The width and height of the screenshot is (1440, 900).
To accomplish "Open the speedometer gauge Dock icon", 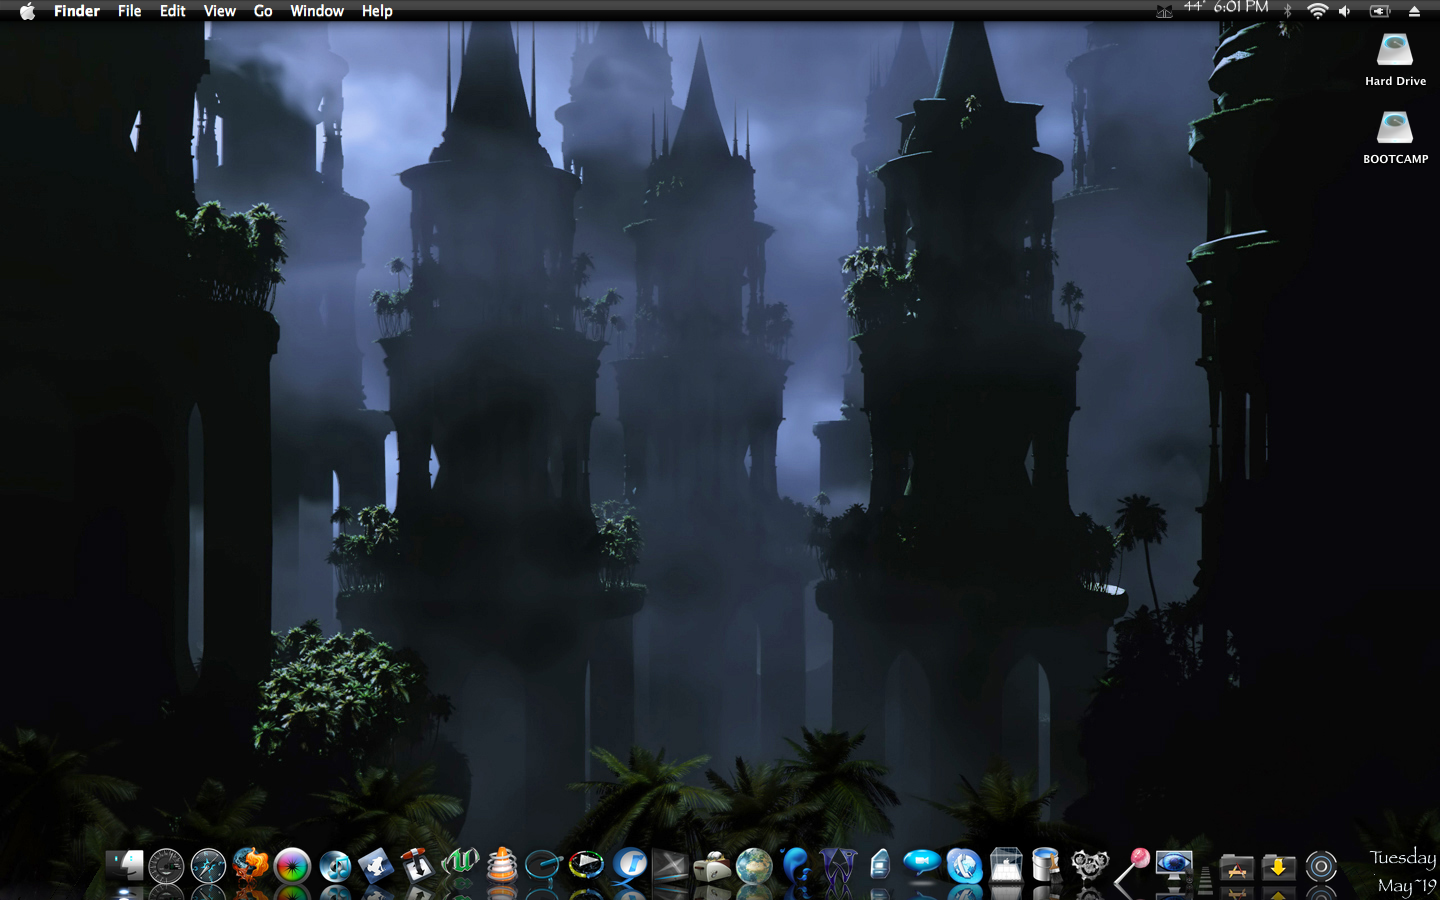I will tap(167, 866).
